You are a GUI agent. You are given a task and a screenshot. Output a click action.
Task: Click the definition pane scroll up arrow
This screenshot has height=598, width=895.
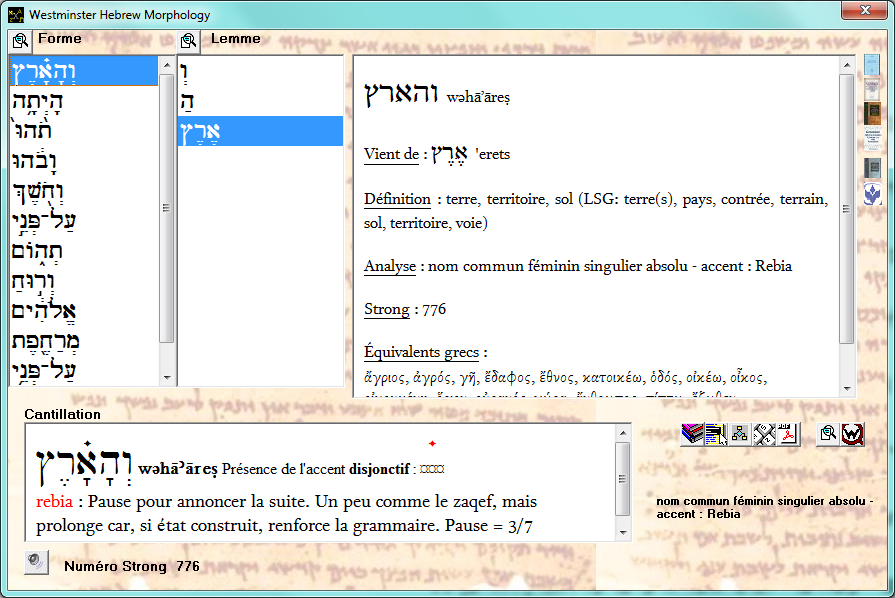click(x=846, y=65)
